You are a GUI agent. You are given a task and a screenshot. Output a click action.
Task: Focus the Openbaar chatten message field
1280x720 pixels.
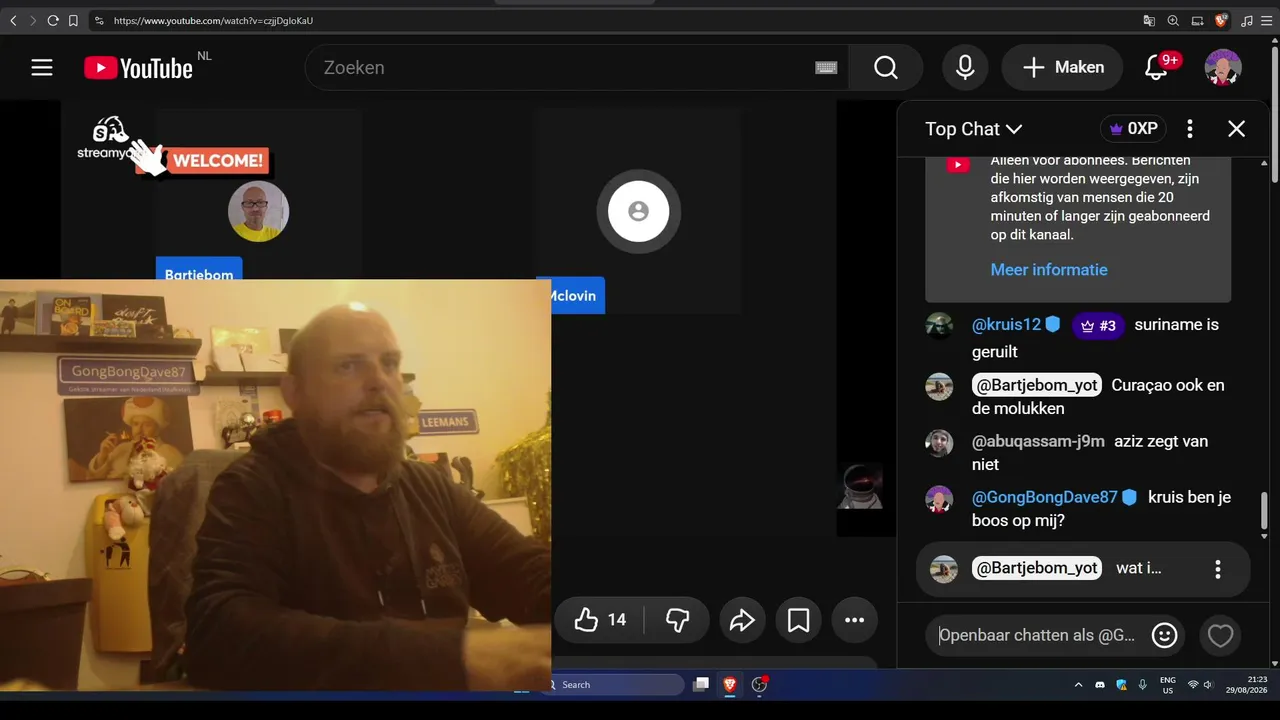point(1037,635)
